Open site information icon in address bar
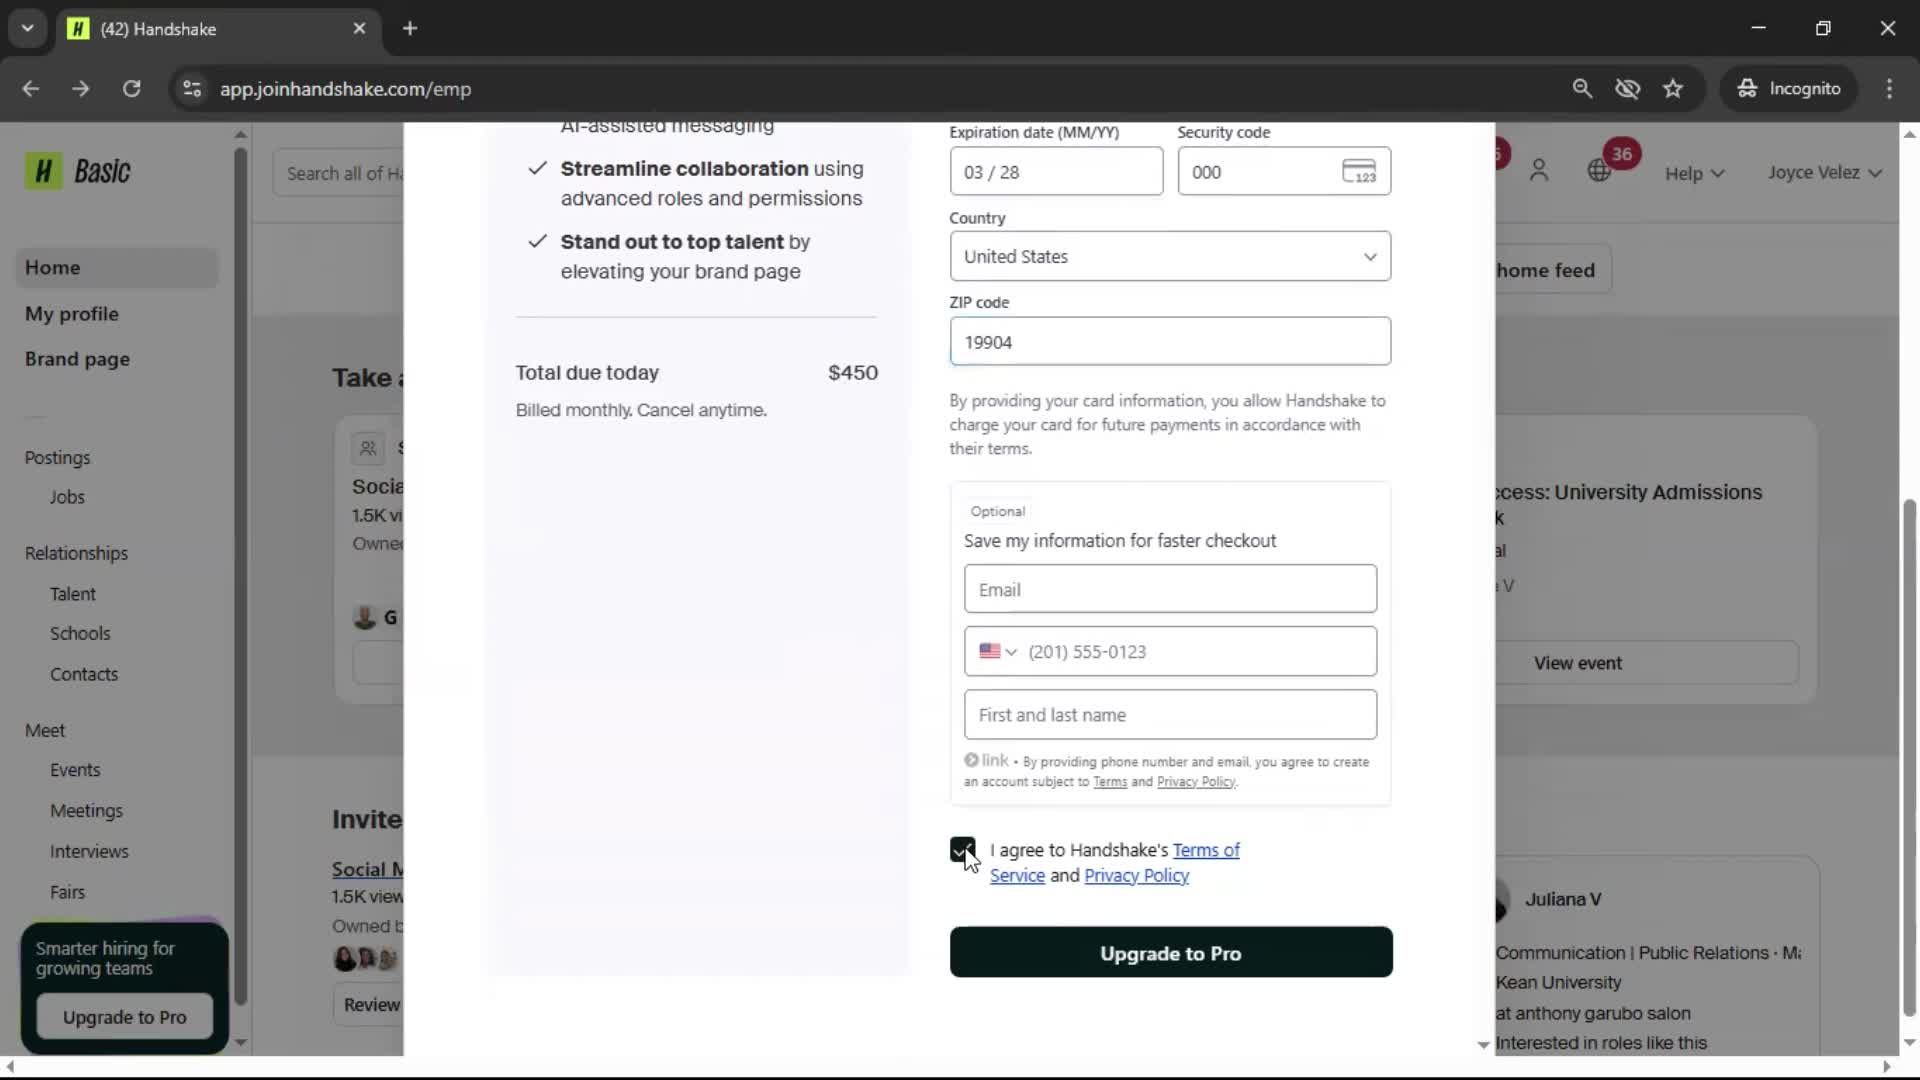 point(192,89)
